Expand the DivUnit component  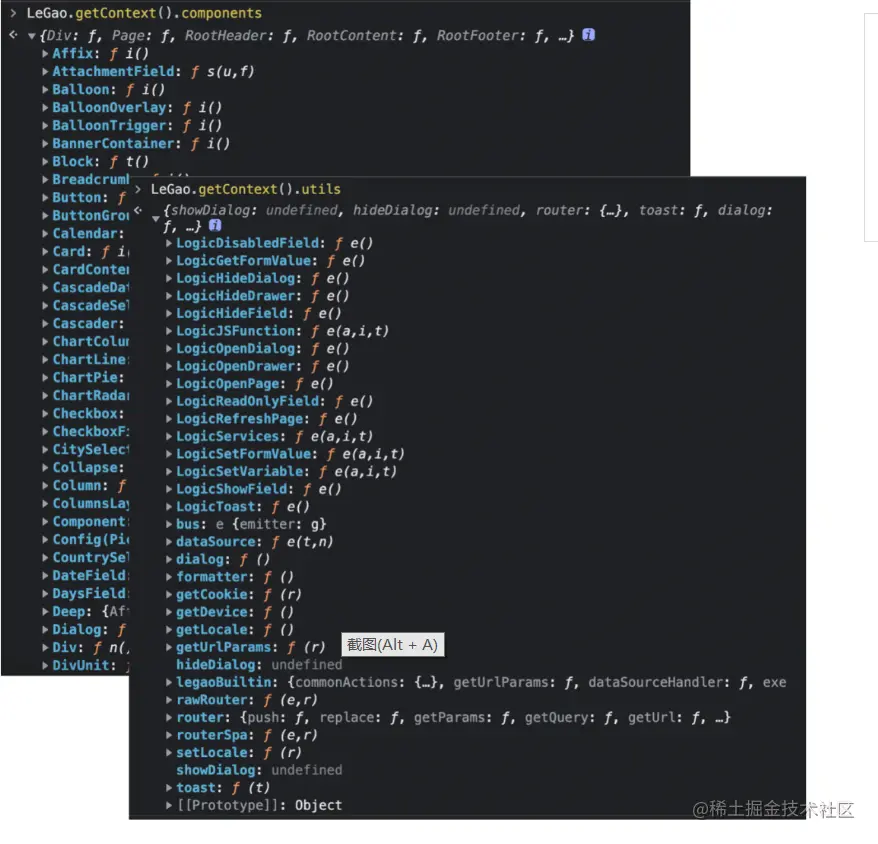click(x=45, y=665)
